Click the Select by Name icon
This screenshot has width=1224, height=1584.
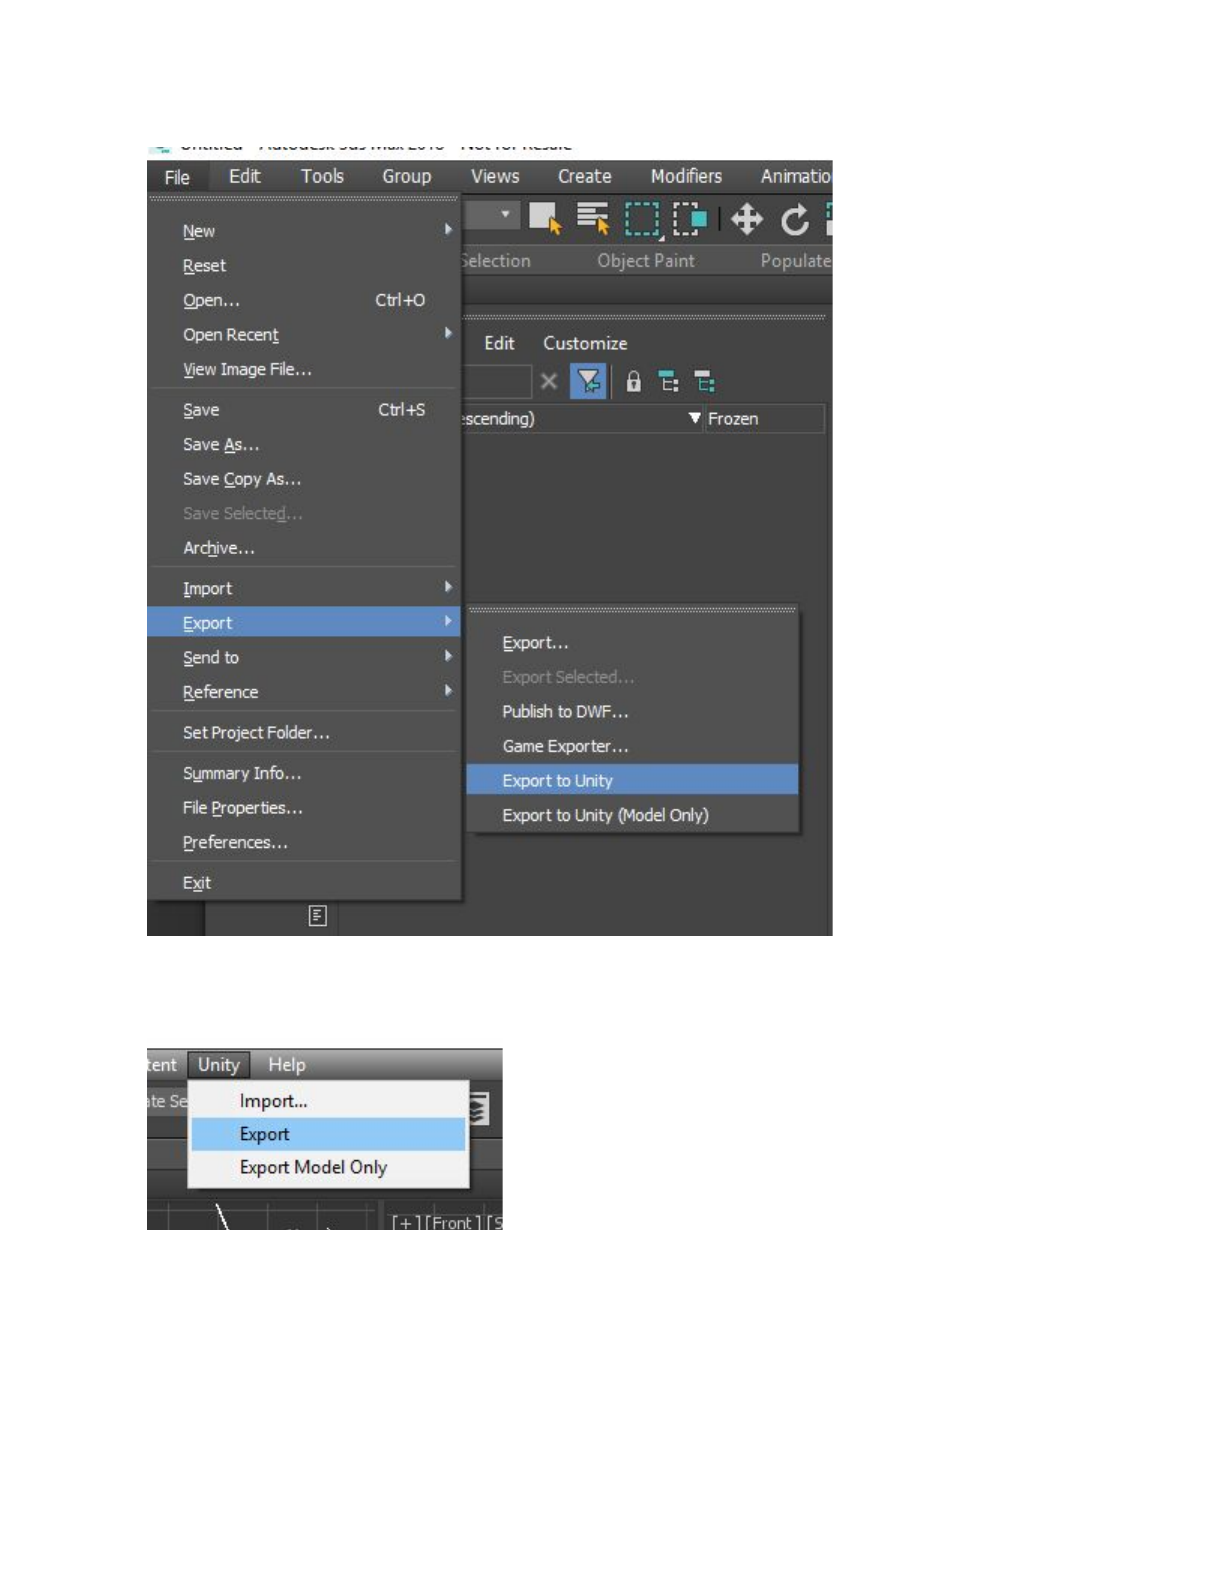click(x=593, y=217)
